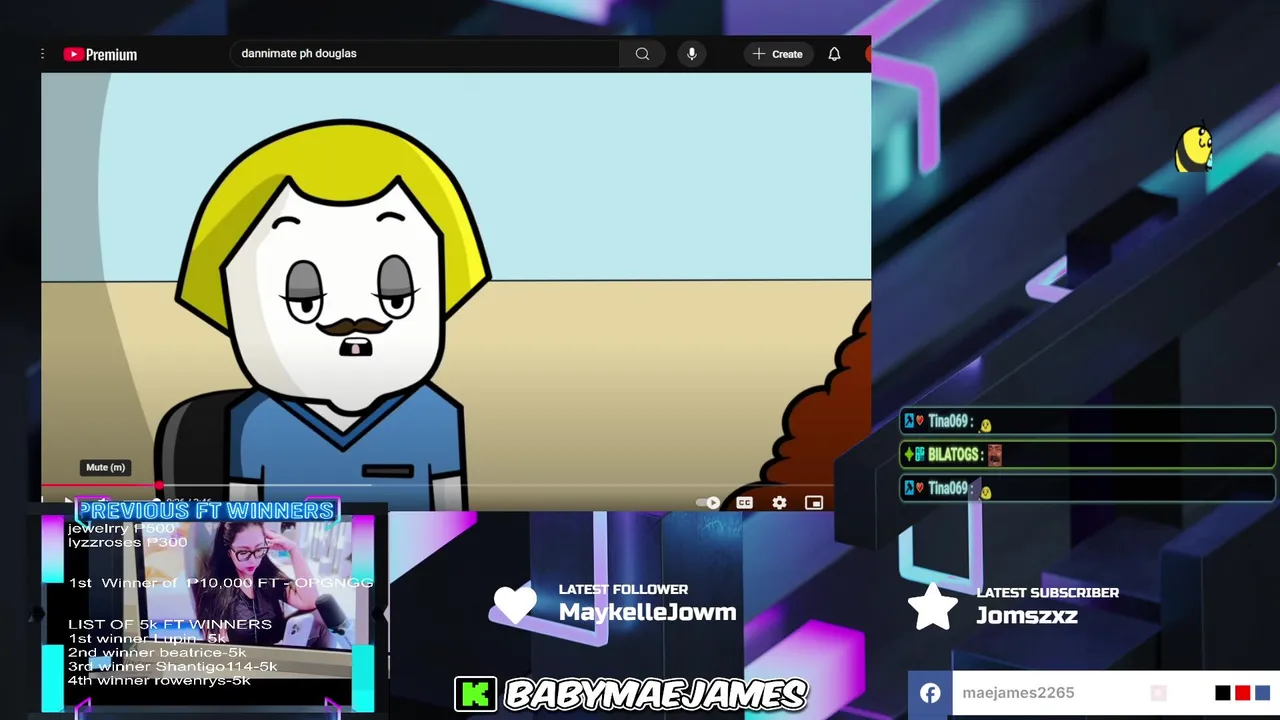Open the Create button
Image resolution: width=1280 pixels, height=720 pixels.
coord(778,54)
